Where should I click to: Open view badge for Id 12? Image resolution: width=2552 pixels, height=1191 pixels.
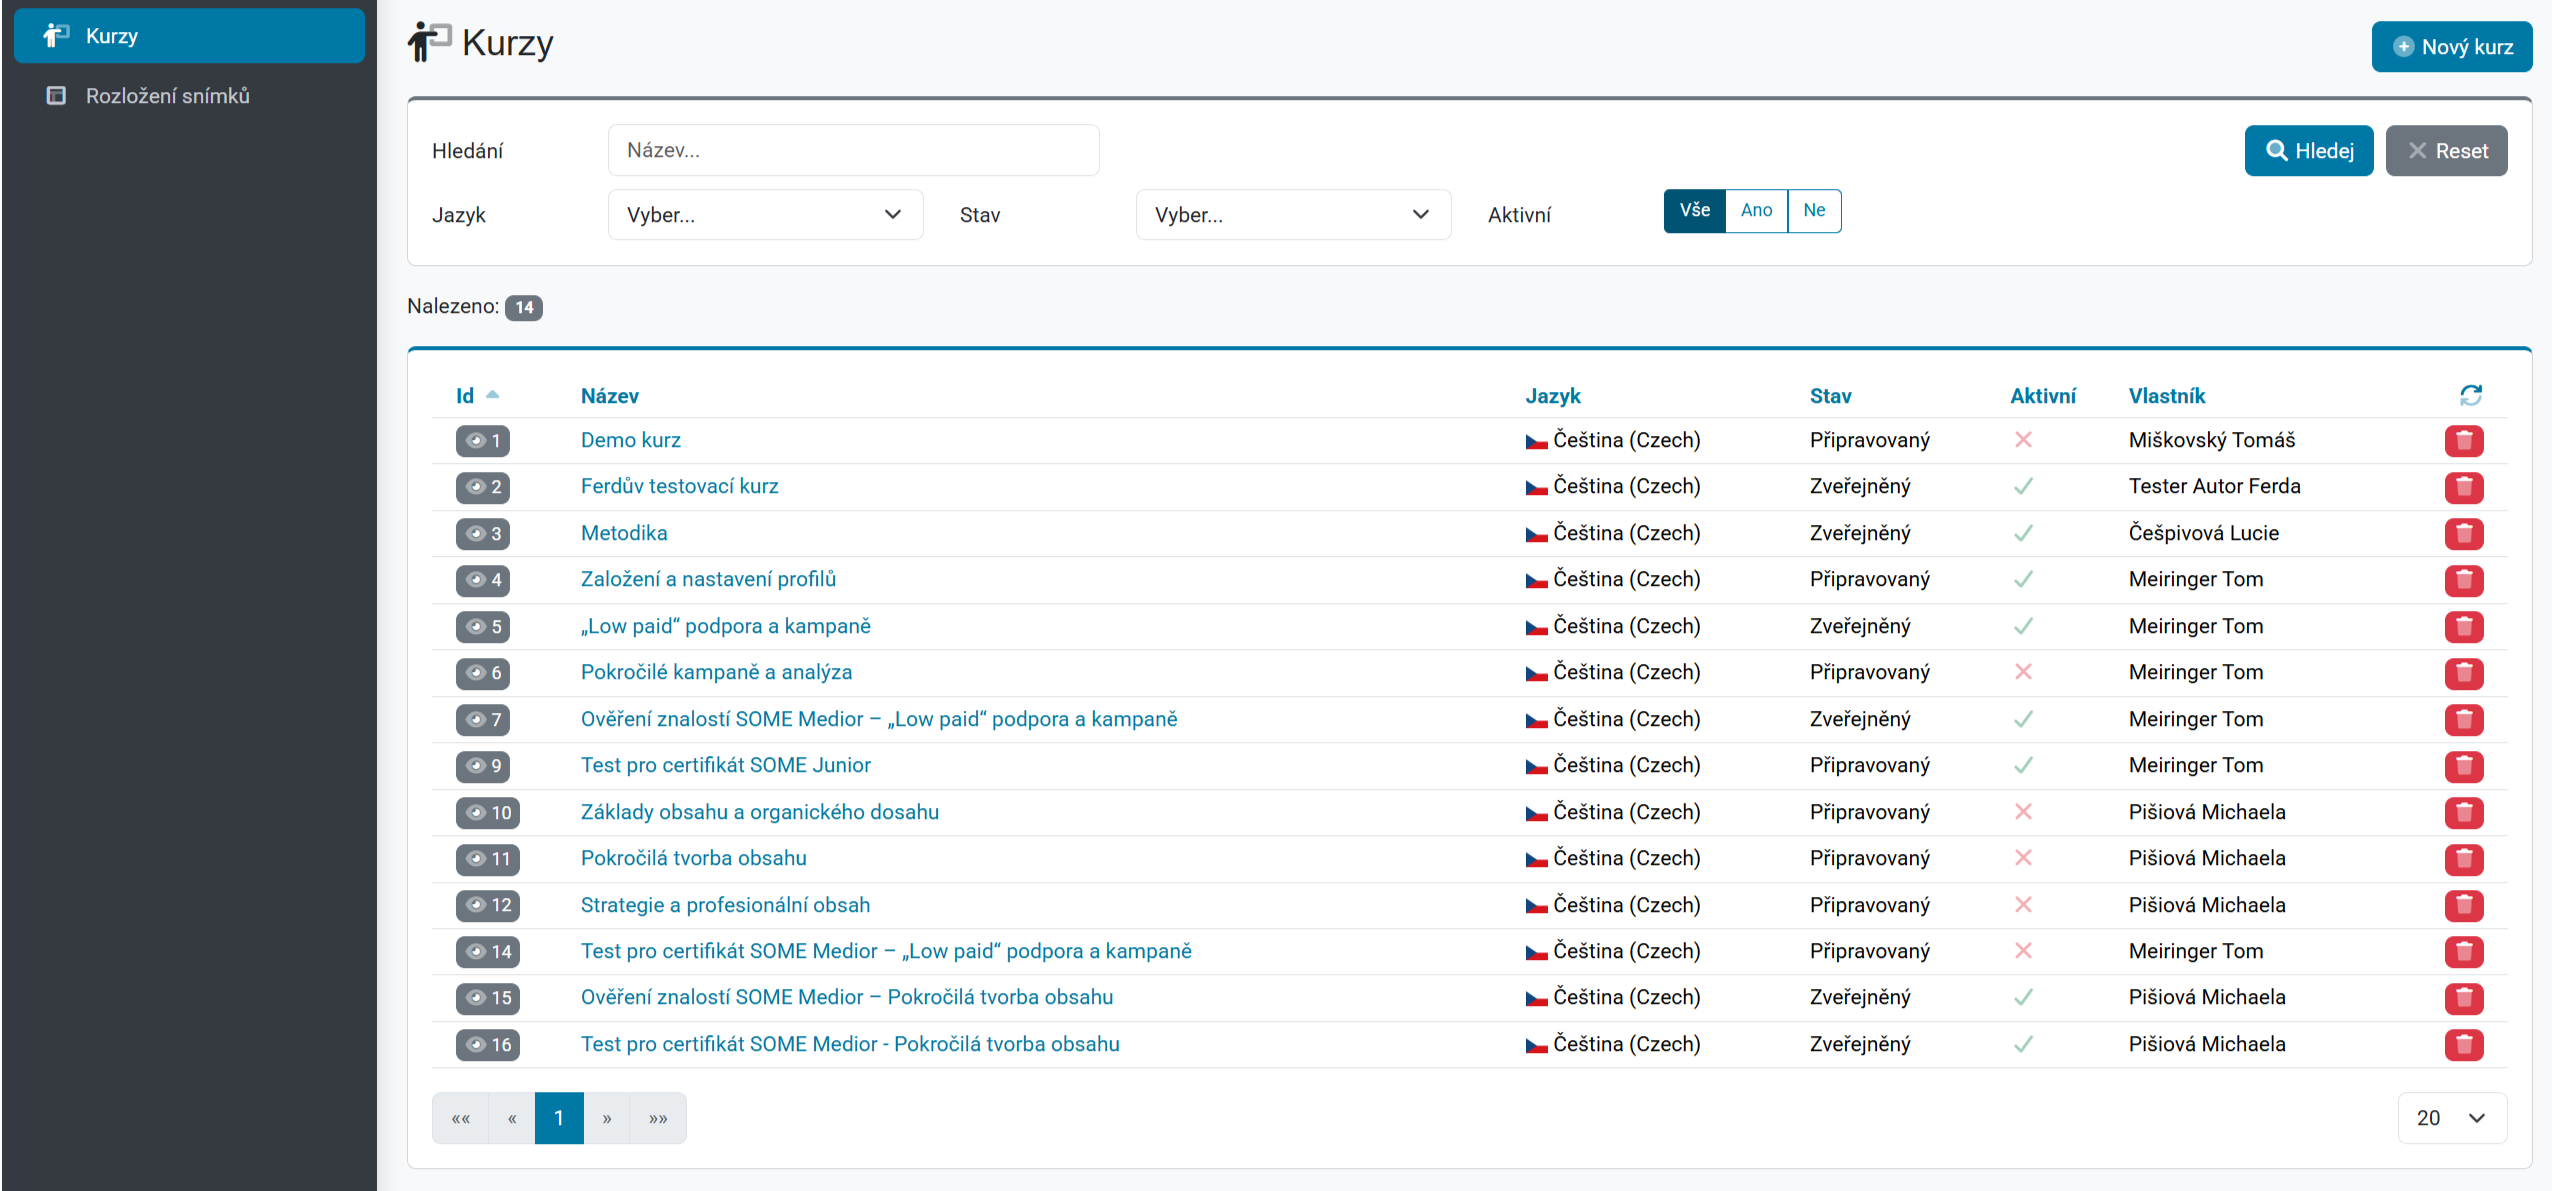pos(488,906)
